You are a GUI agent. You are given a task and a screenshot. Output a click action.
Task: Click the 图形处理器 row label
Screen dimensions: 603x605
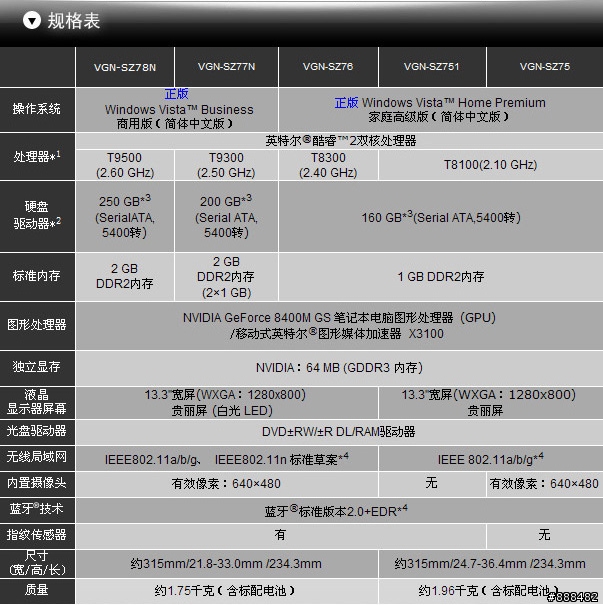37,325
